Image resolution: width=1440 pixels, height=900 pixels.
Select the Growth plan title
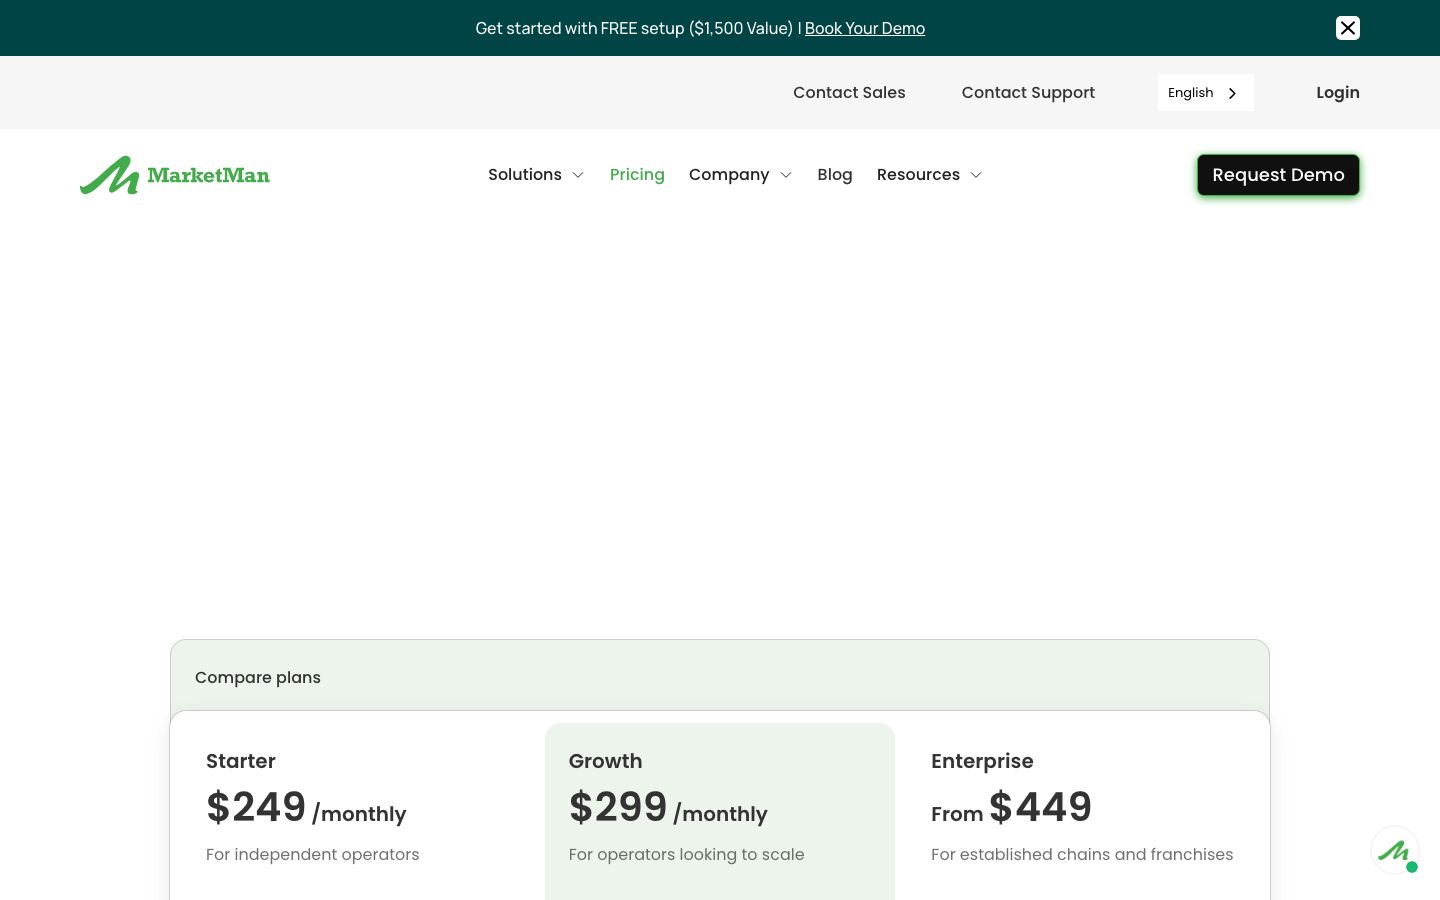tap(605, 761)
